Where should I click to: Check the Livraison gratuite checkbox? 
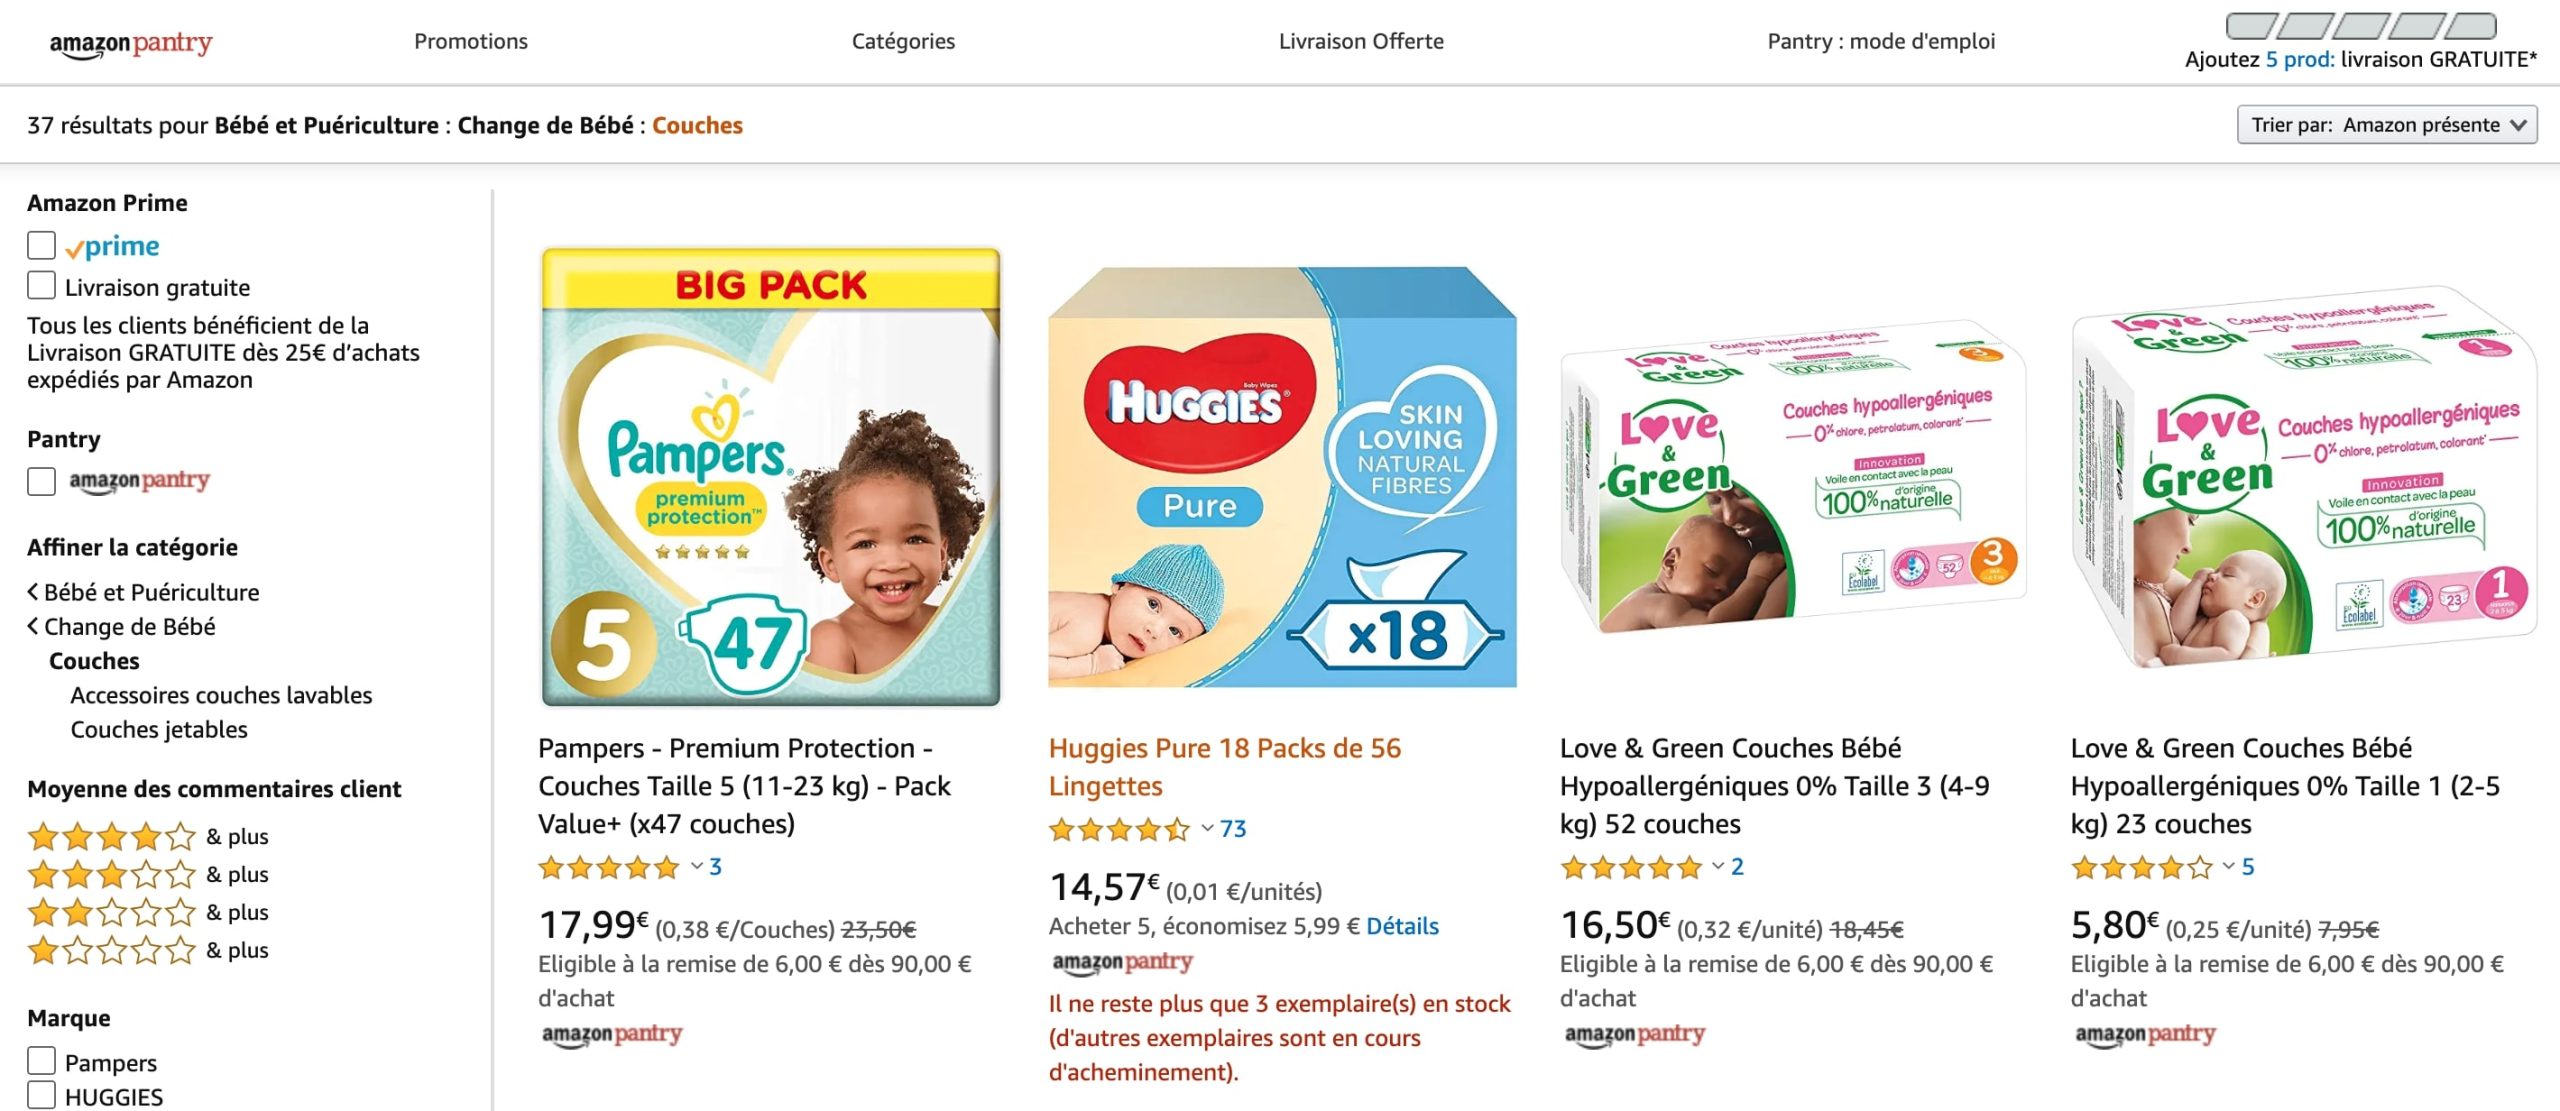(x=41, y=286)
